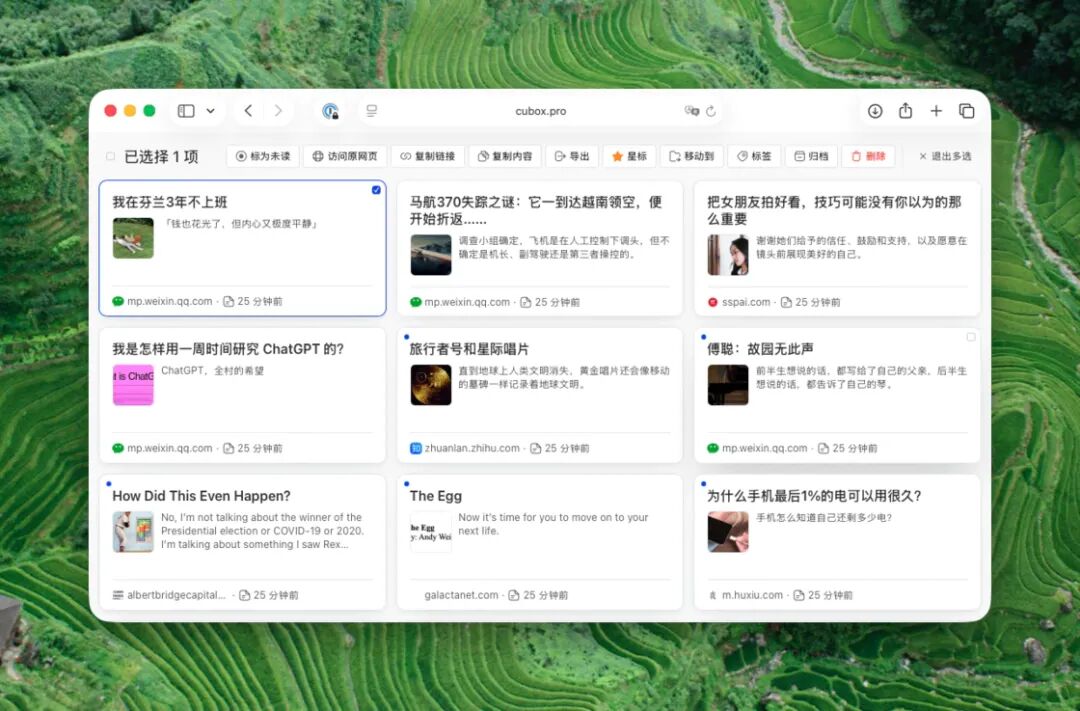
Task: Uncheck the 我在芬兰3年不上班 card checkbox
Action: pyautogui.click(x=376, y=189)
